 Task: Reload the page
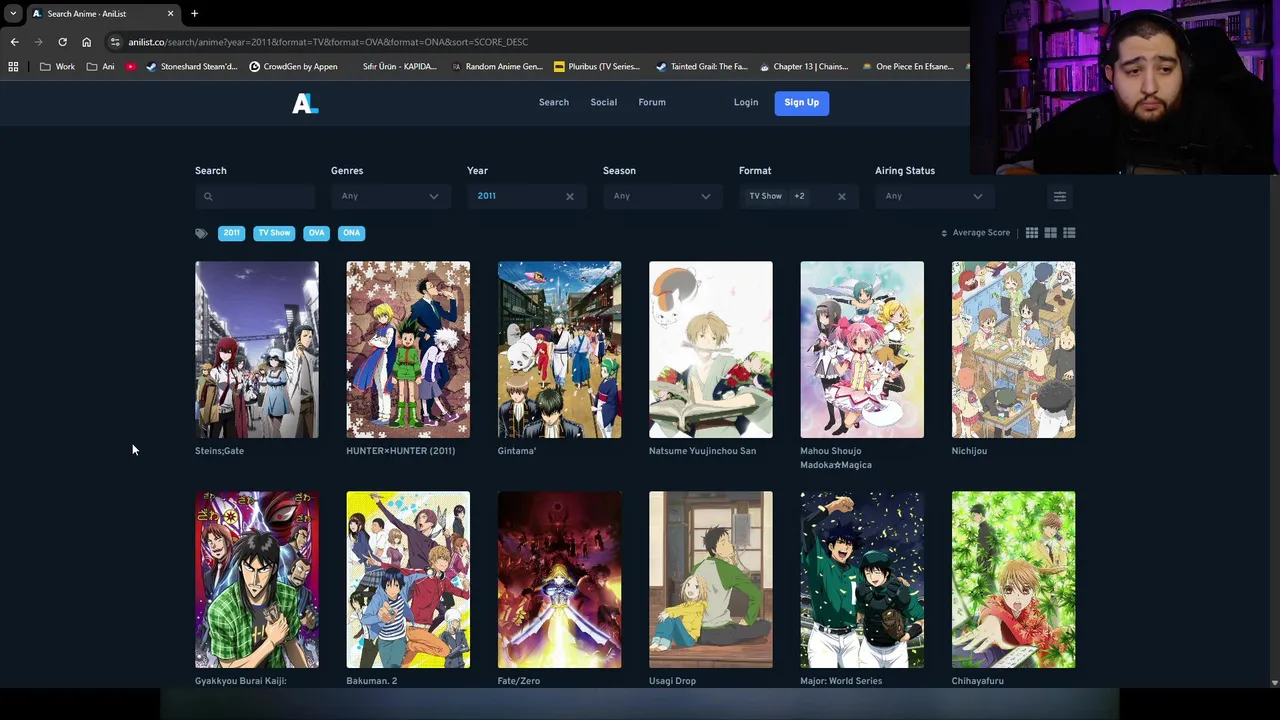(x=62, y=42)
